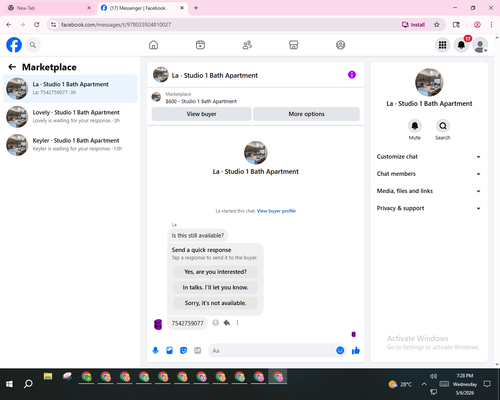Open the Friends icon in top navigation
Image resolution: width=500 pixels, height=400 pixels.
pos(247,45)
